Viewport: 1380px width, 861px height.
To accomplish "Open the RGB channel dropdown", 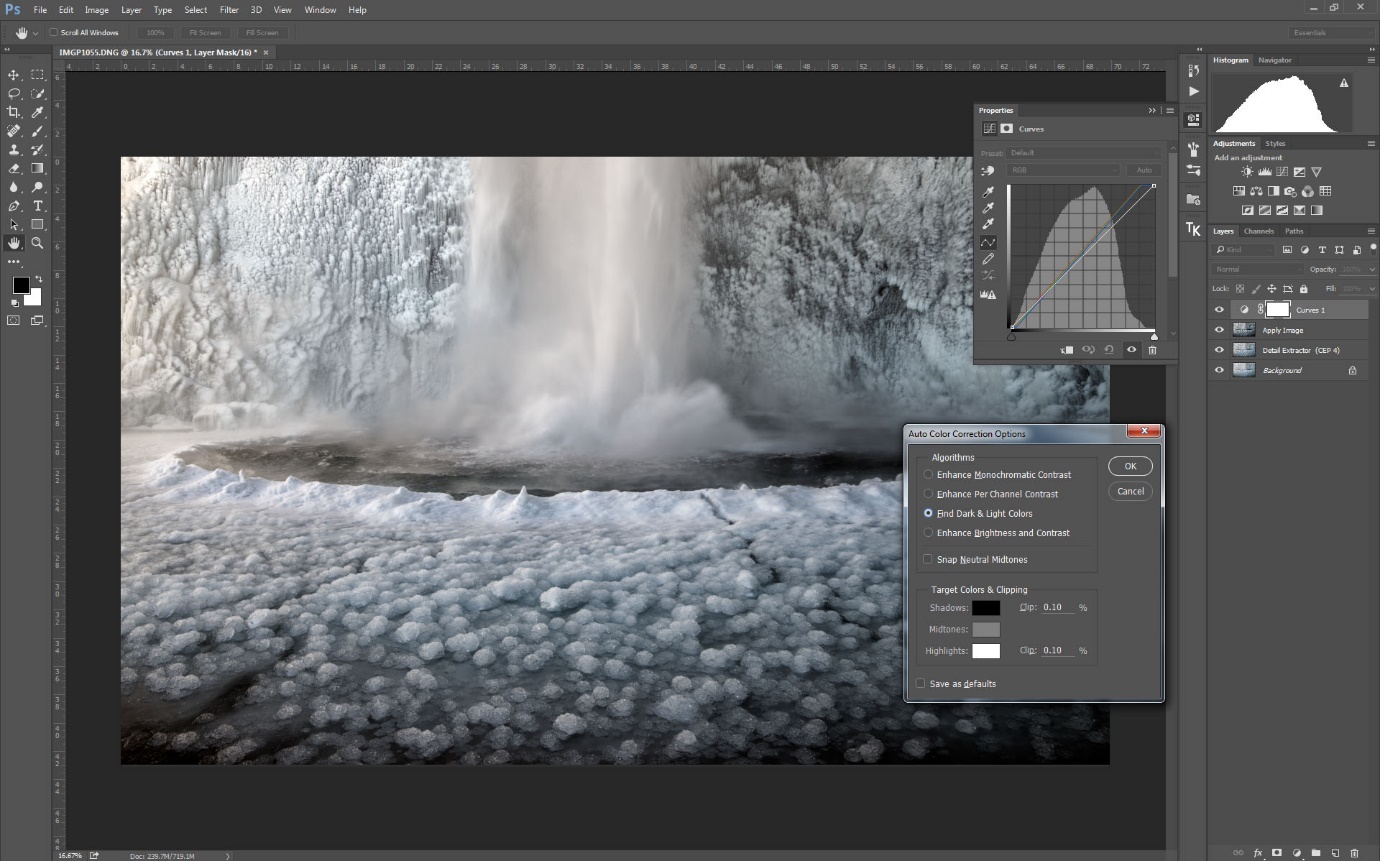I will pyautogui.click(x=1065, y=170).
